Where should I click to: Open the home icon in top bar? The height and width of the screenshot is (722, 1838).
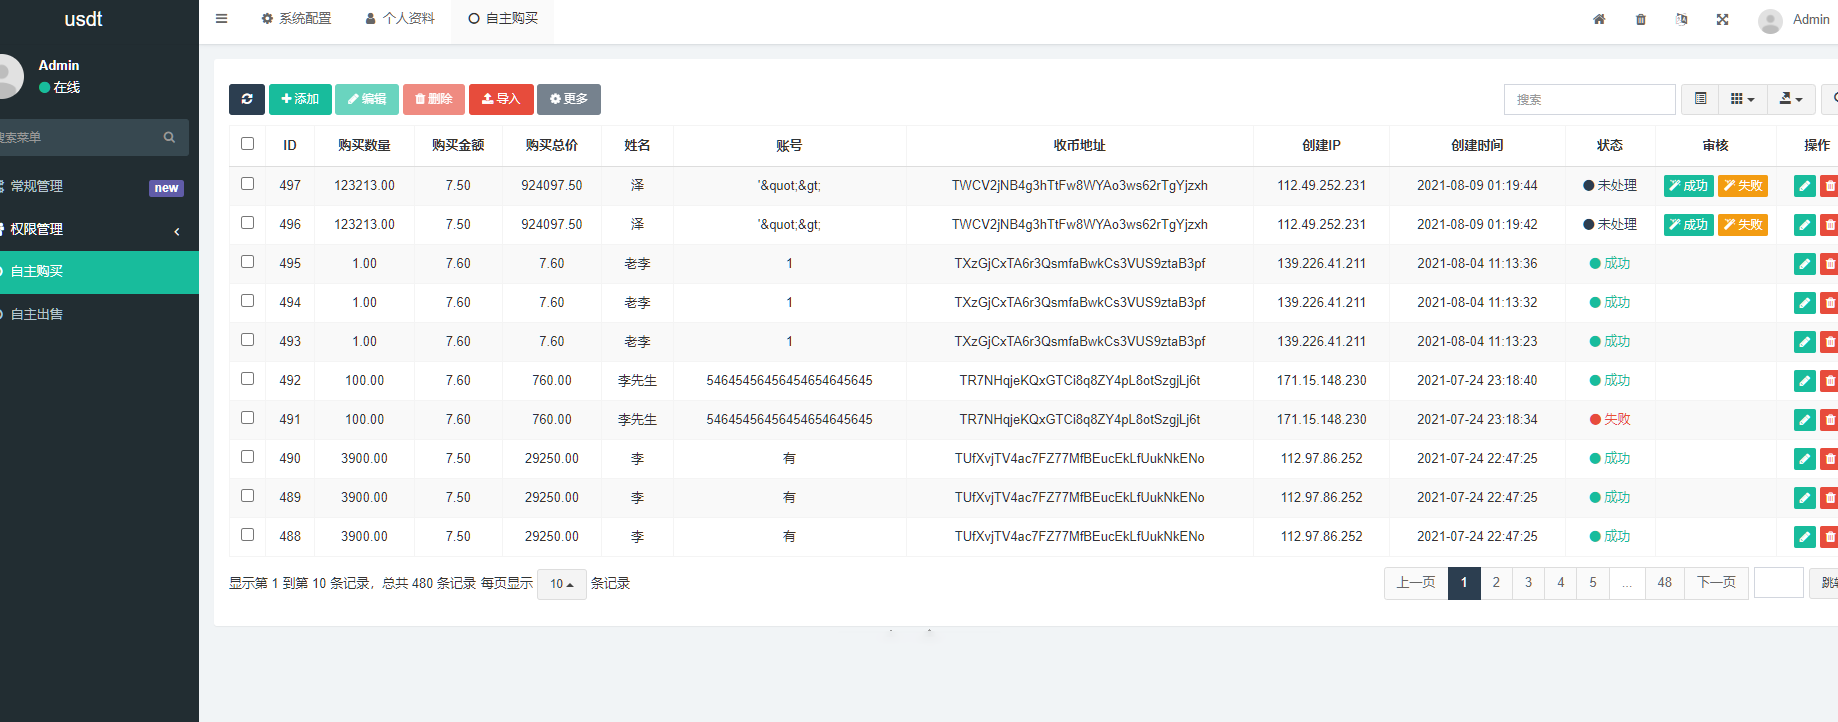point(1599,19)
